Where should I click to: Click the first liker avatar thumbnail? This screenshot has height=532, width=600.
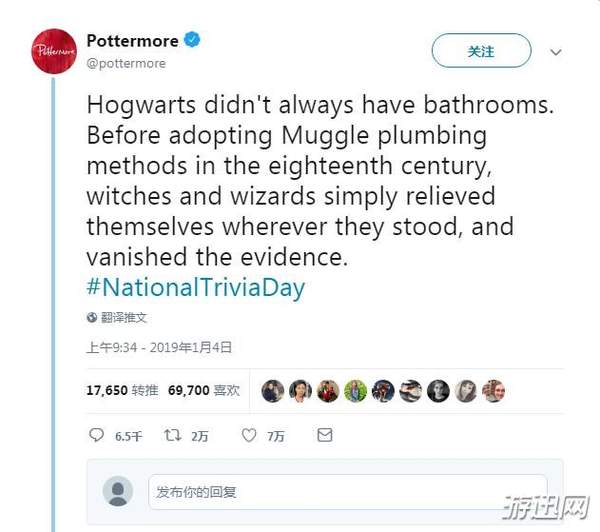tap(273, 391)
